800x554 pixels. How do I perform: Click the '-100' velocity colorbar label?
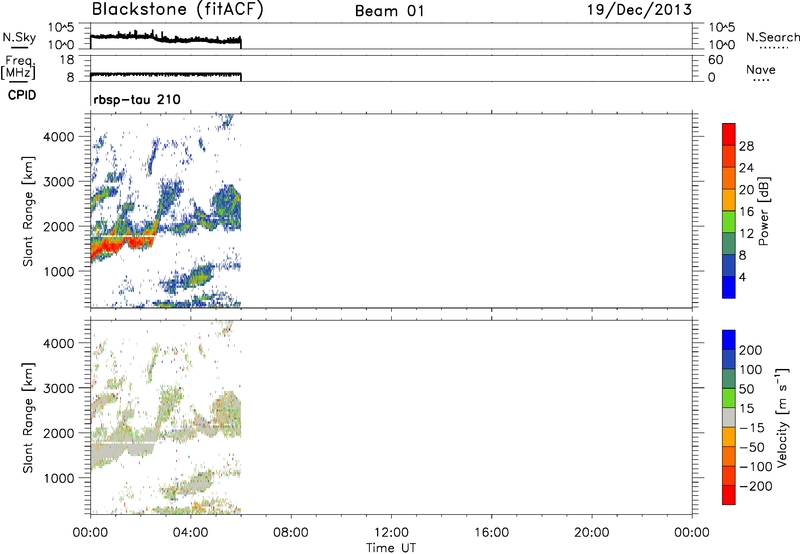point(756,467)
